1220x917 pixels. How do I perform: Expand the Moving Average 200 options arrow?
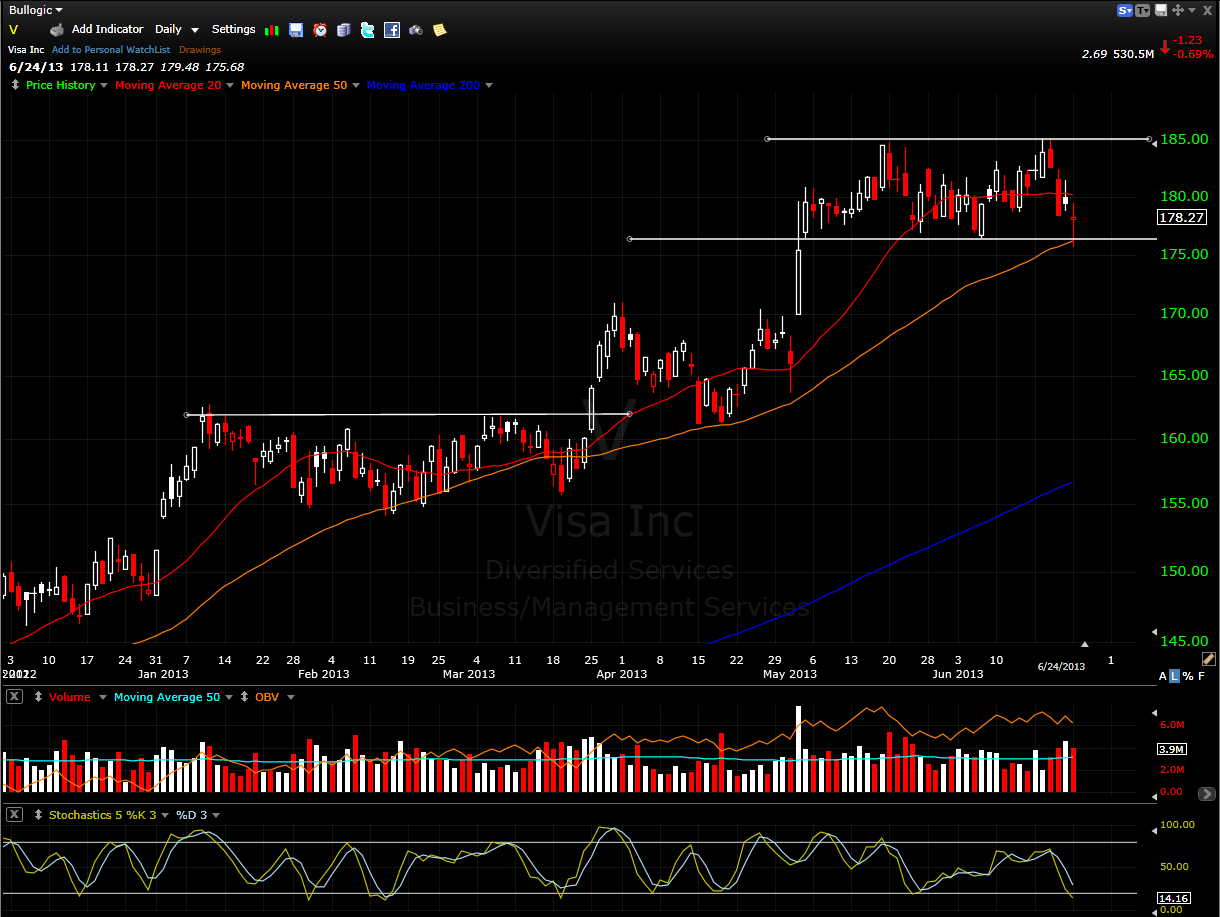click(x=488, y=86)
